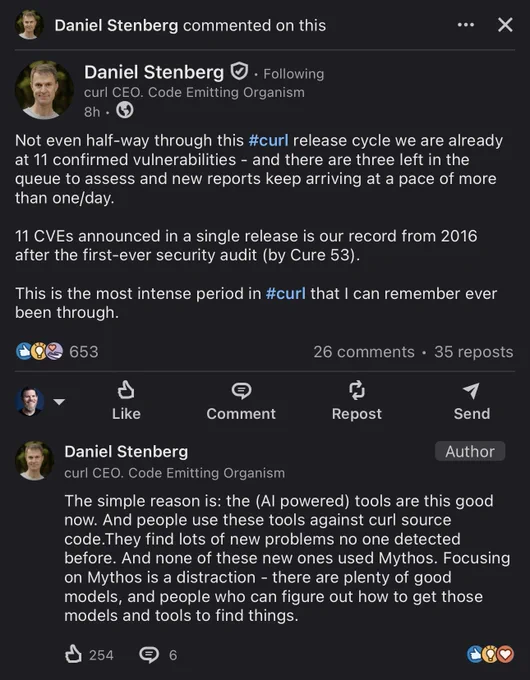530x680 pixels.
Task: Open the first #curl hashtag link
Action: [x=268, y=141]
